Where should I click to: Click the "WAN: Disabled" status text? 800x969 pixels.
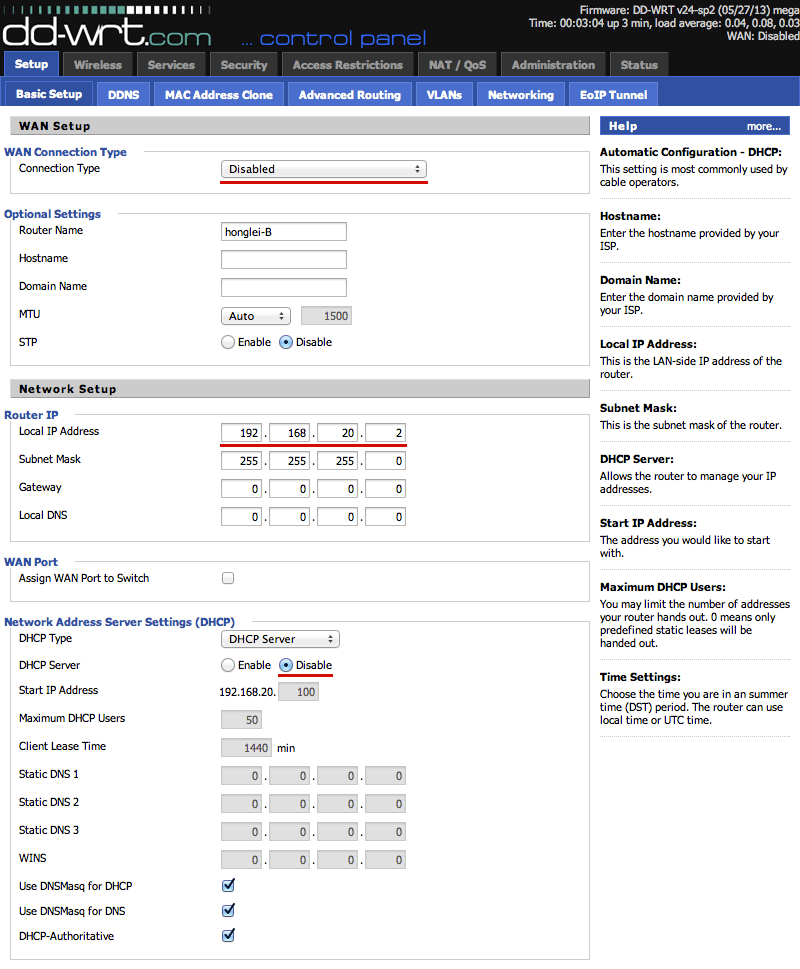point(763,36)
